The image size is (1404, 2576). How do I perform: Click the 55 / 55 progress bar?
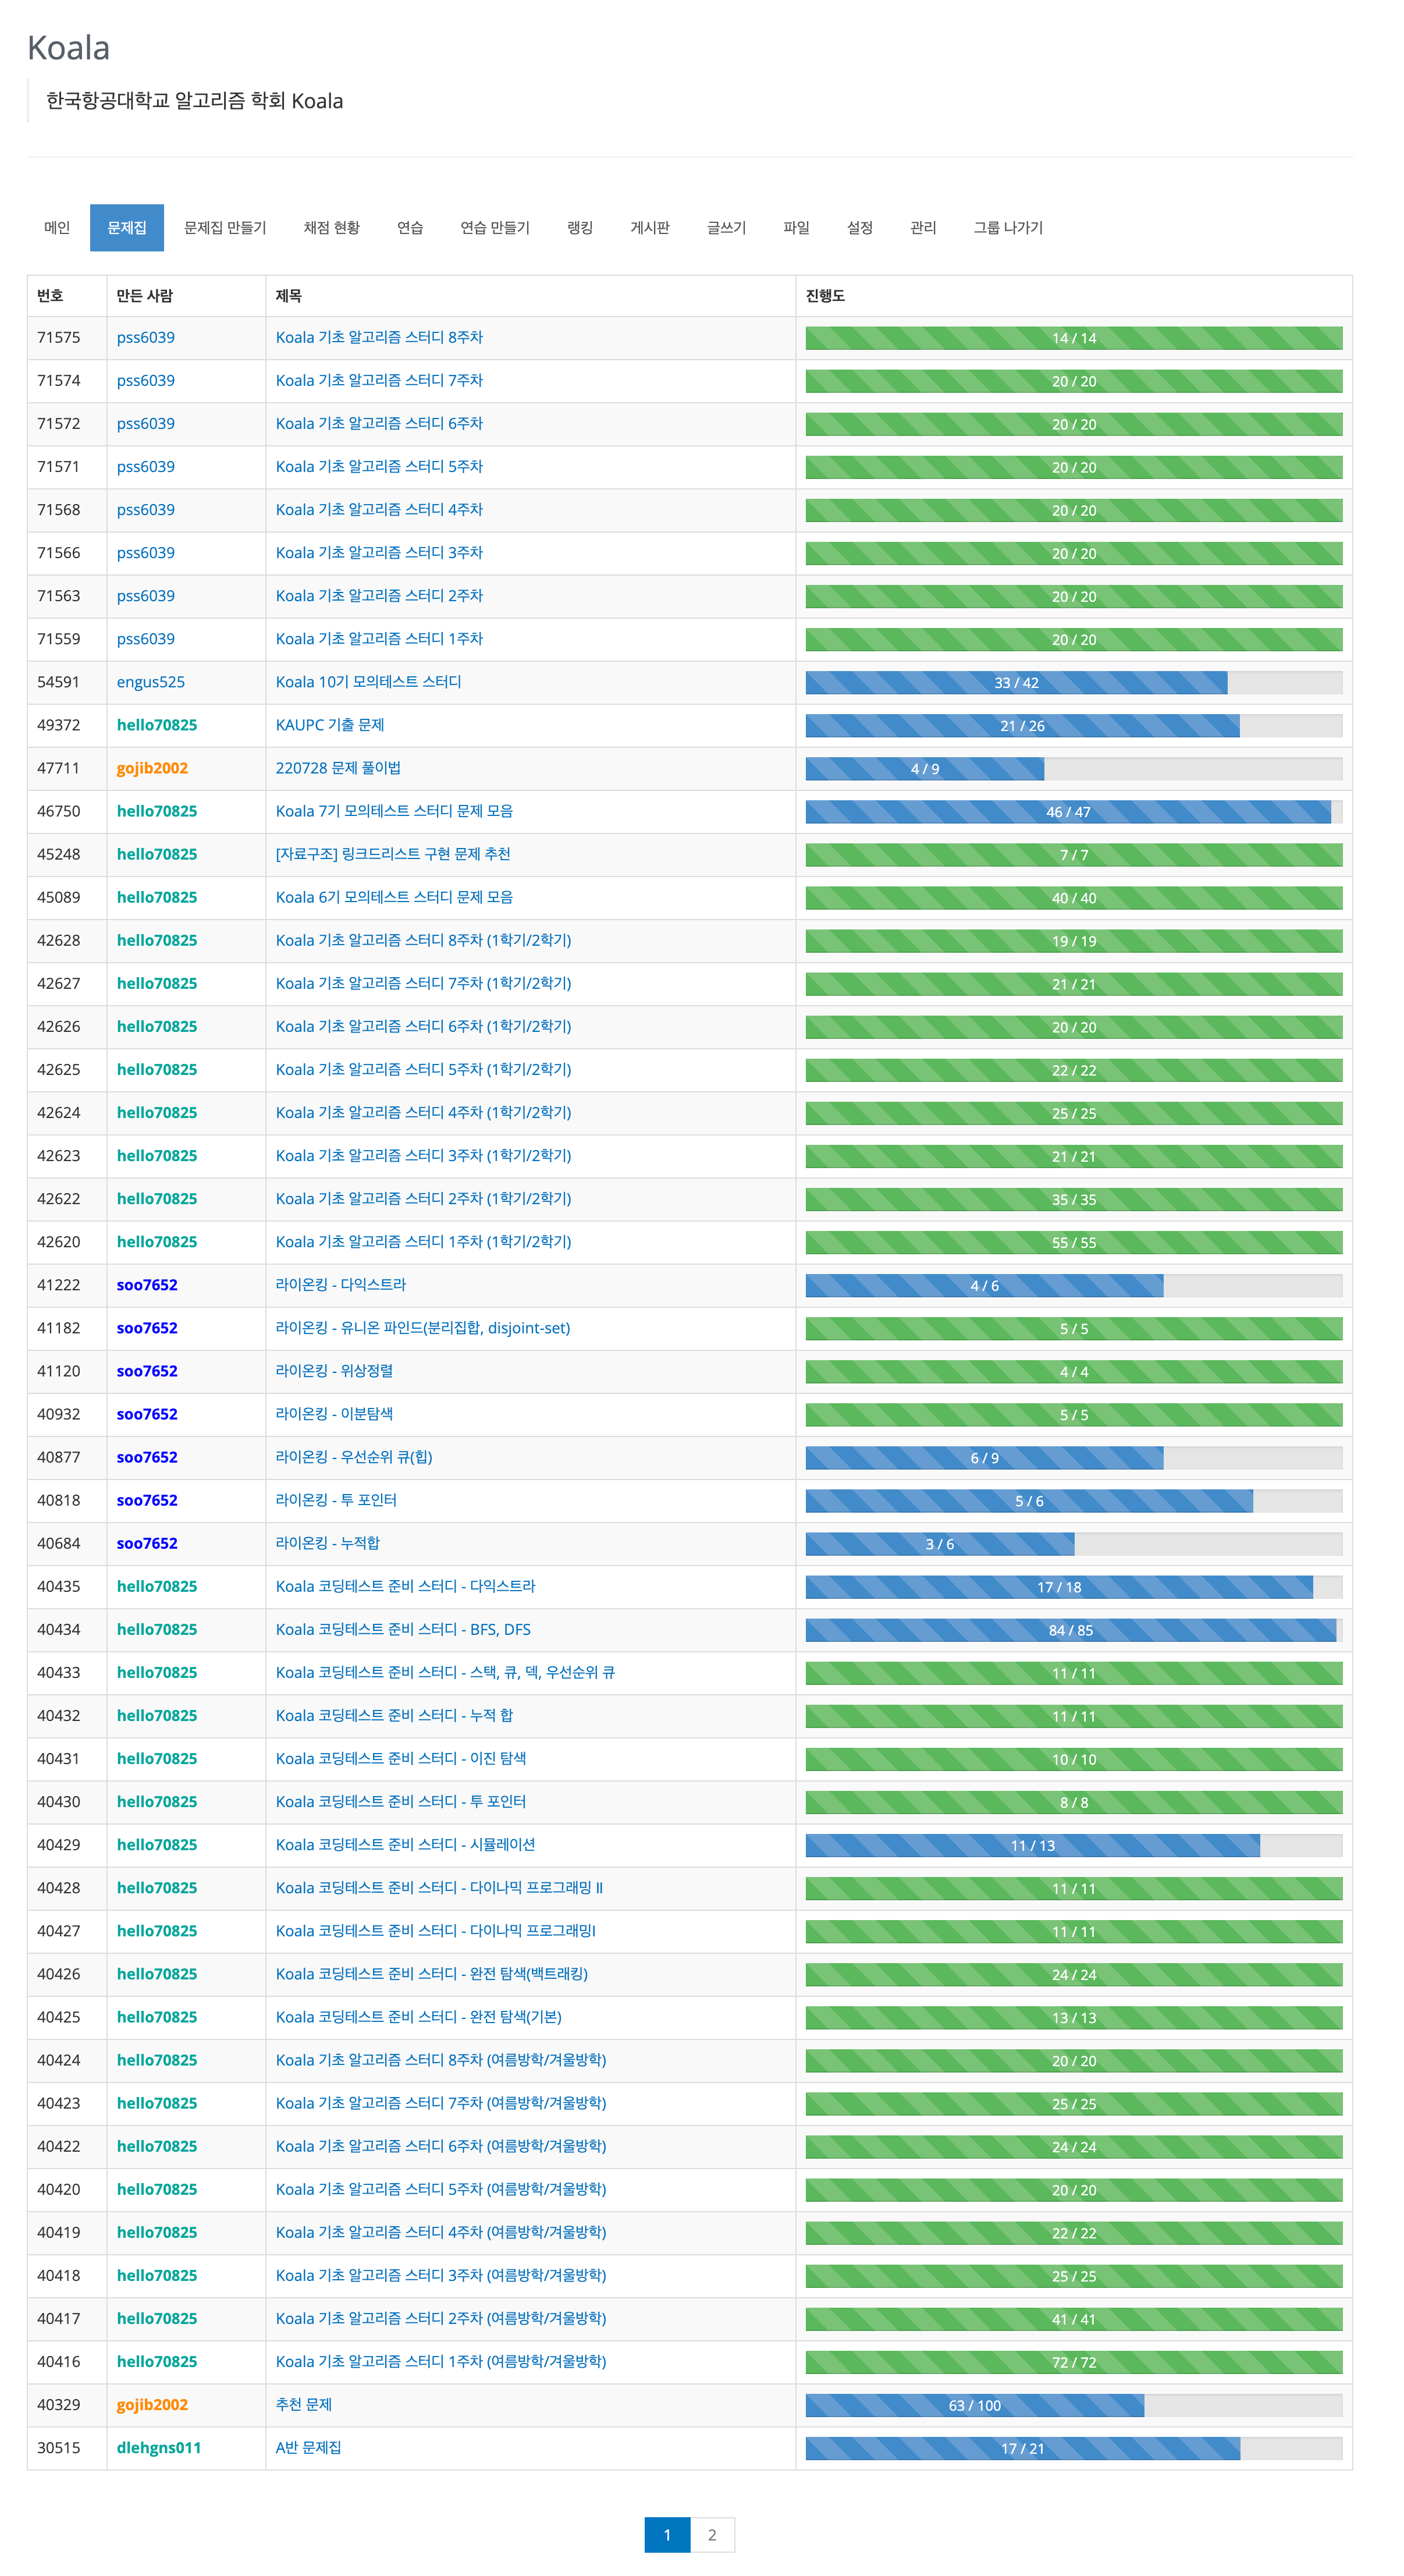click(x=1074, y=1243)
